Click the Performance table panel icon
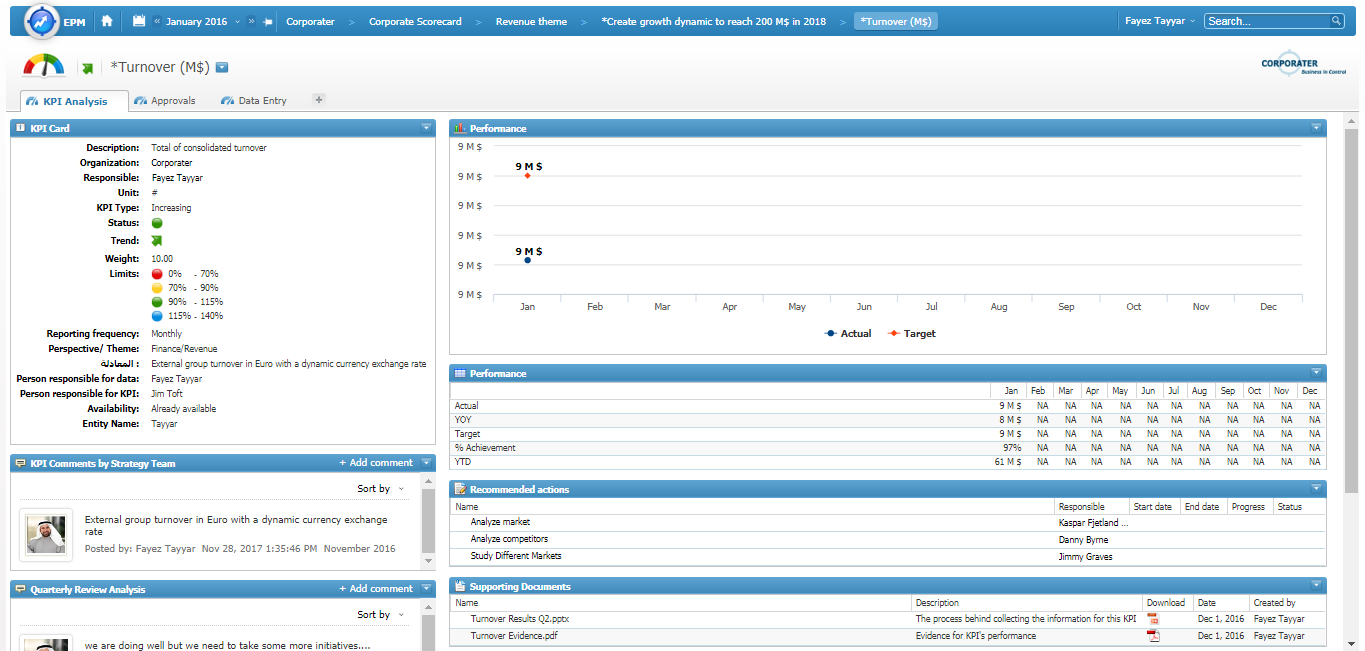Image resolution: width=1365 pixels, height=651 pixels. (x=460, y=373)
